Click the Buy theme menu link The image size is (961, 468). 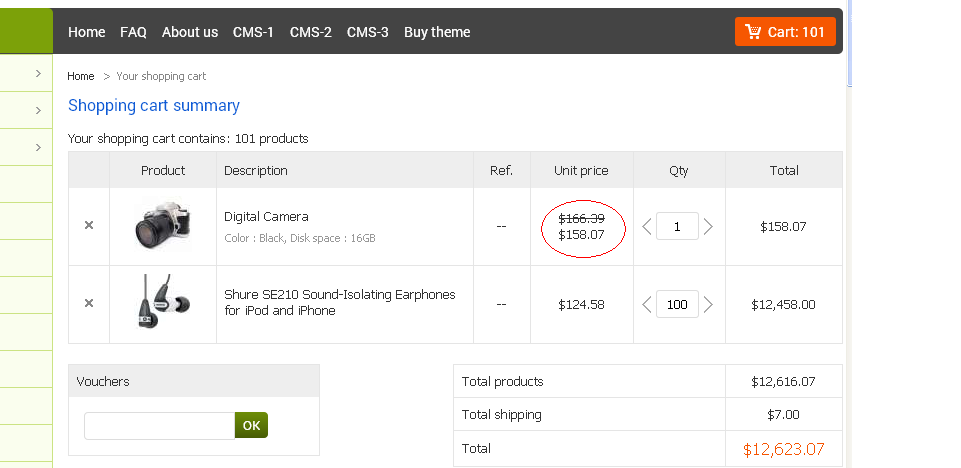(x=437, y=32)
